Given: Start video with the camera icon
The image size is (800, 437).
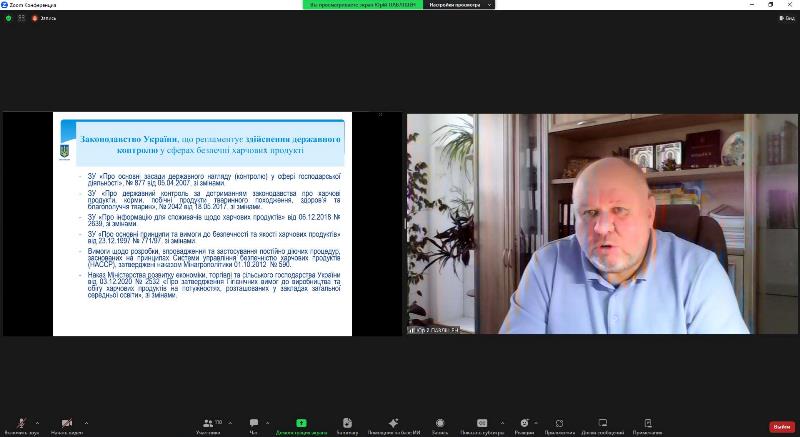Looking at the screenshot, I should [67, 423].
